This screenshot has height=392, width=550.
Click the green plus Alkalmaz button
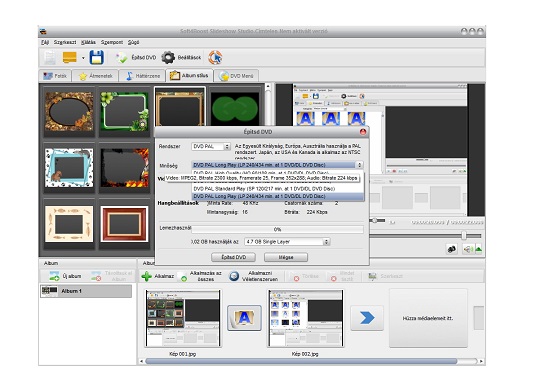tap(157, 276)
